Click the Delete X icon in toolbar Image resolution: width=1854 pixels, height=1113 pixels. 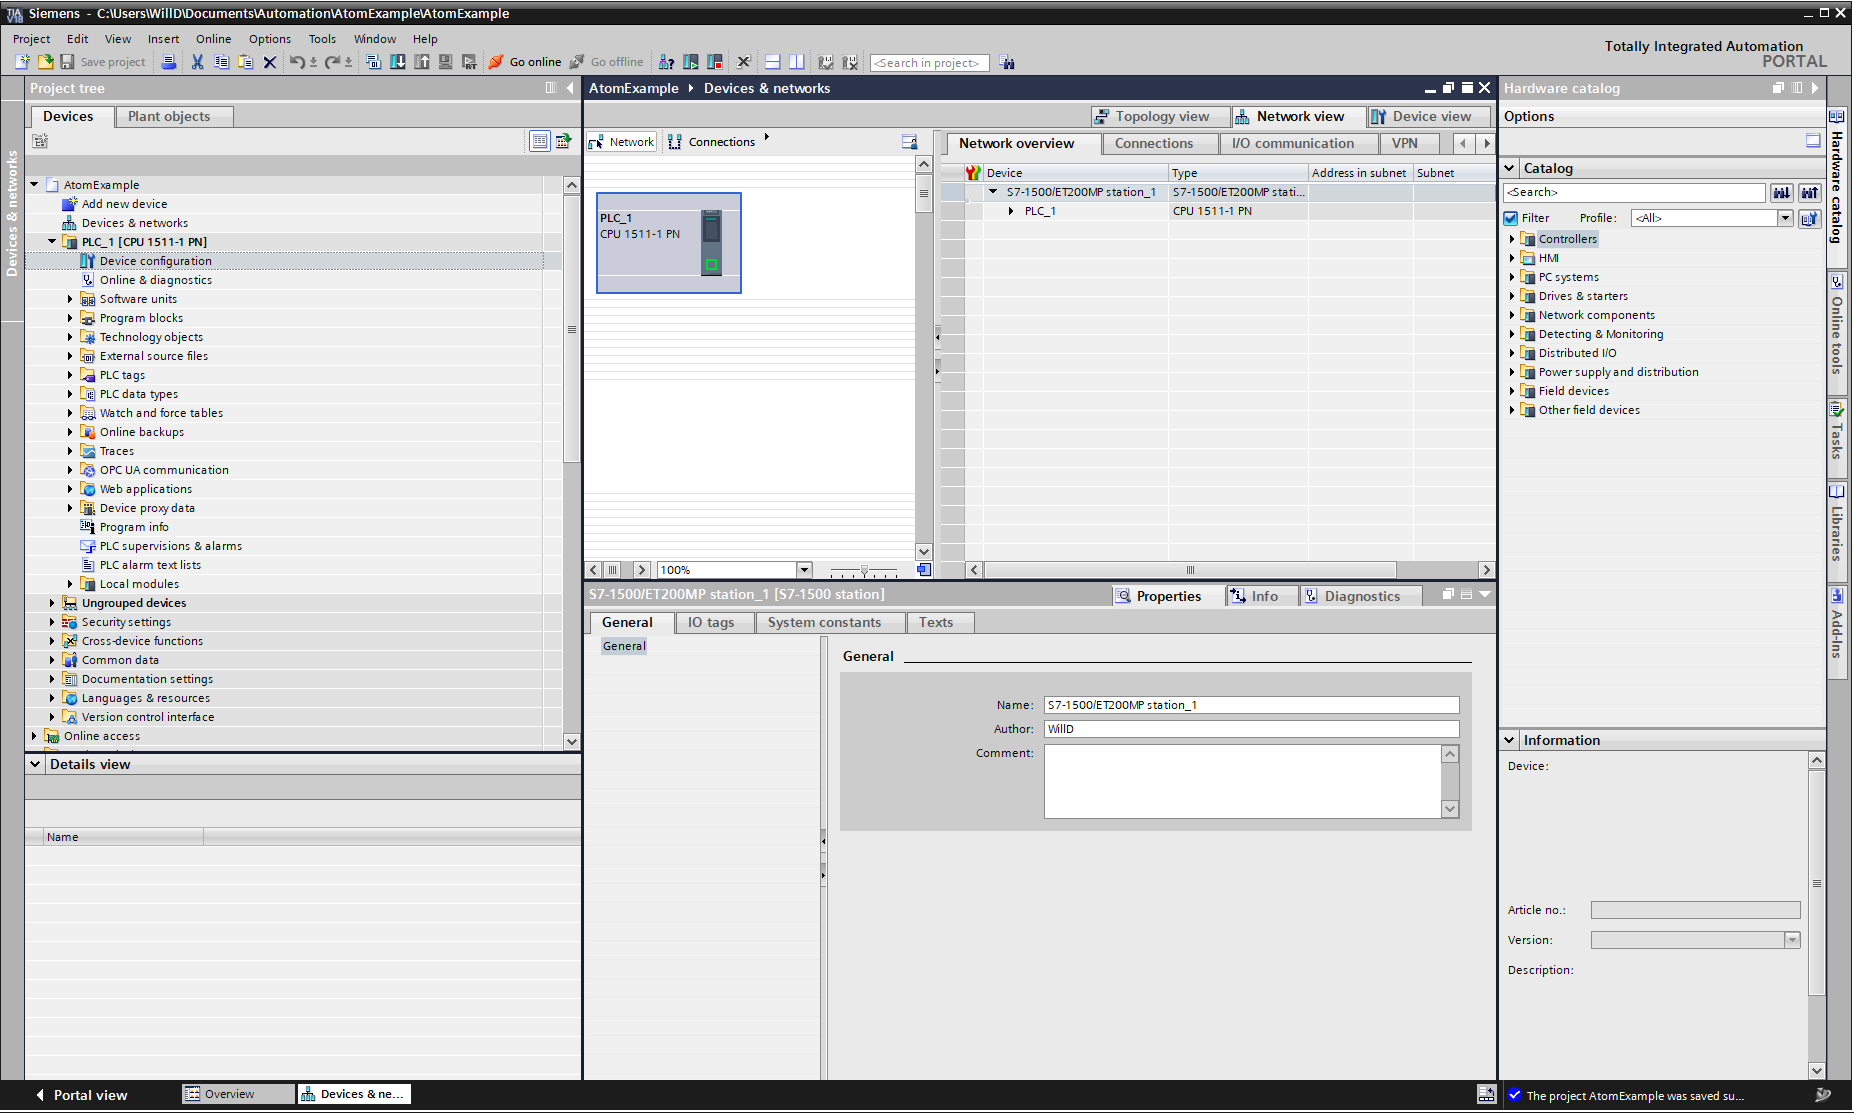point(269,62)
